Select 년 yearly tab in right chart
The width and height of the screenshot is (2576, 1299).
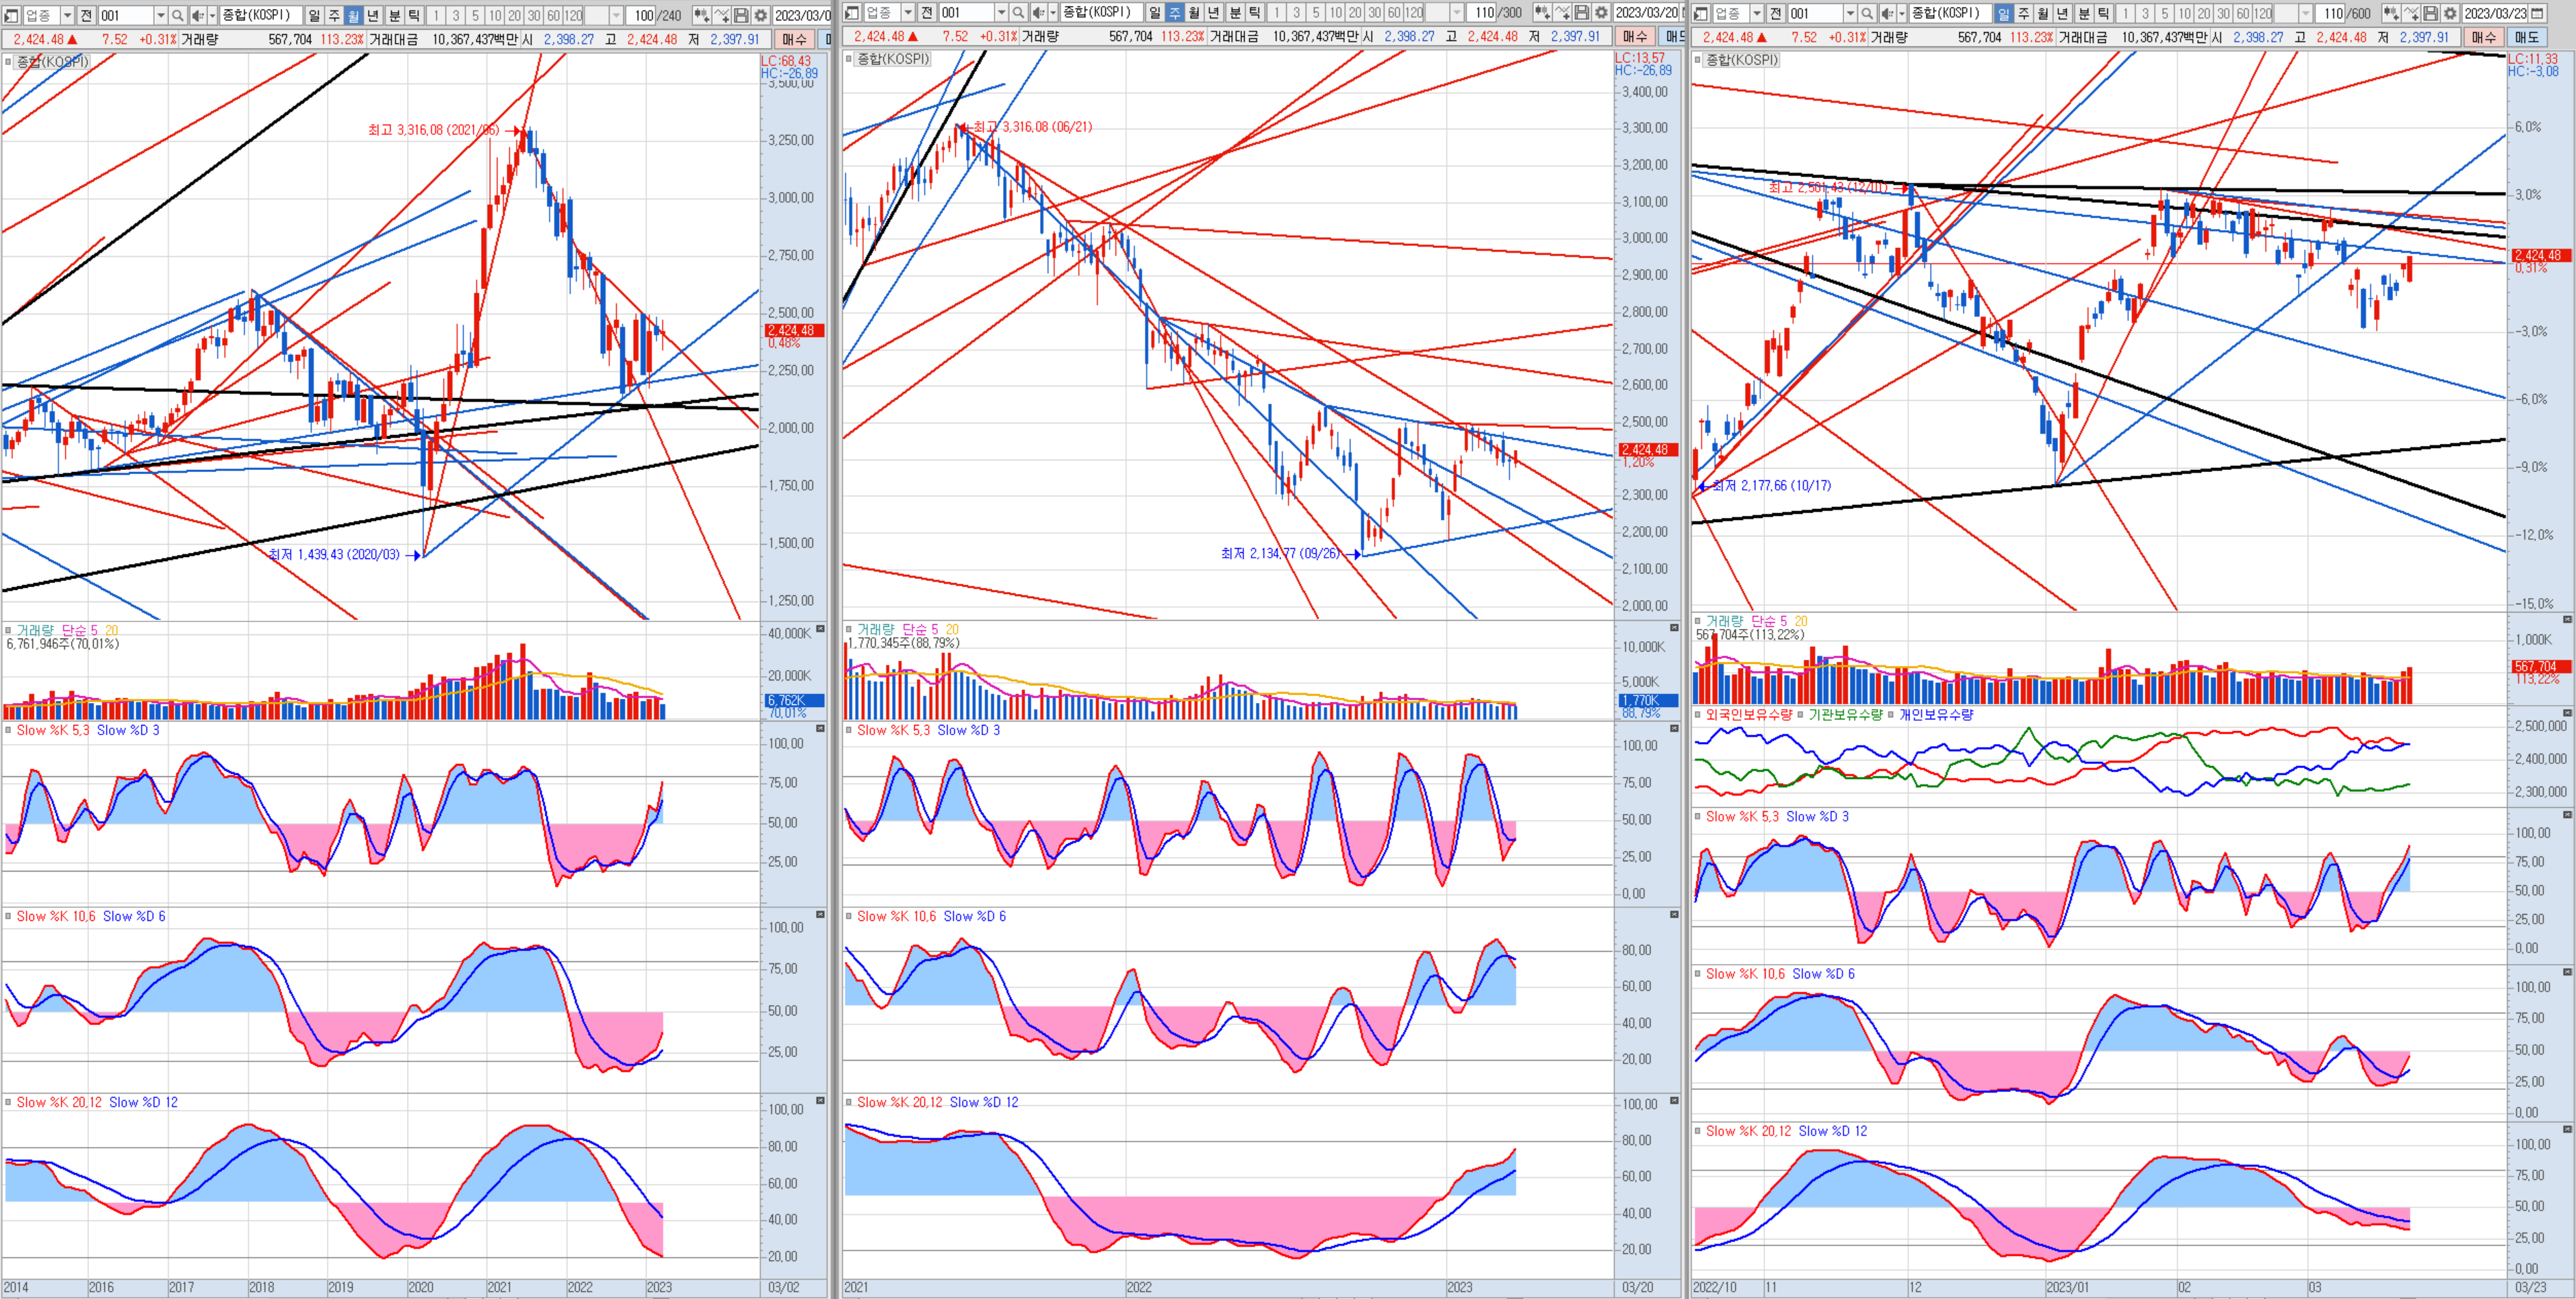click(x=2064, y=13)
